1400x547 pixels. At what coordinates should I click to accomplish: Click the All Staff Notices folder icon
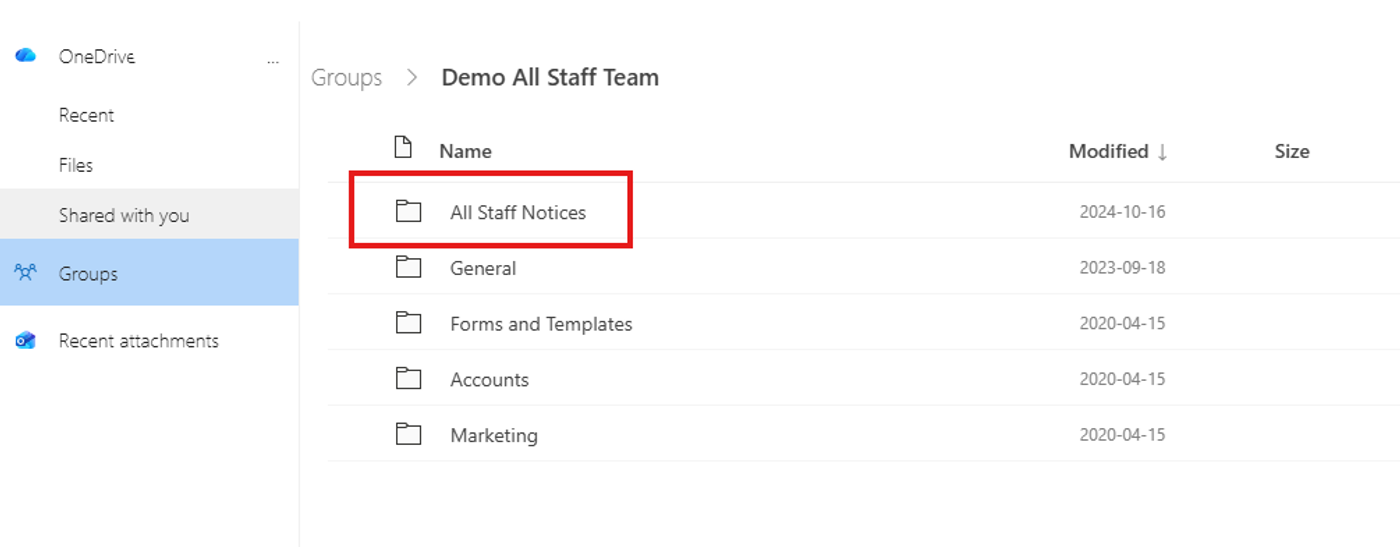pyautogui.click(x=408, y=211)
